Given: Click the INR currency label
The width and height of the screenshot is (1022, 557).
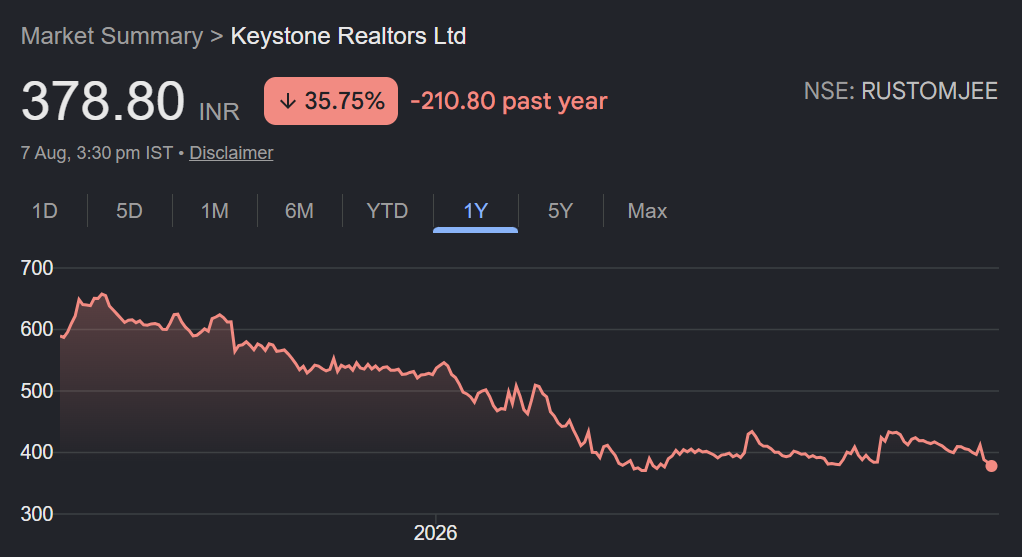Looking at the screenshot, I should [x=219, y=112].
